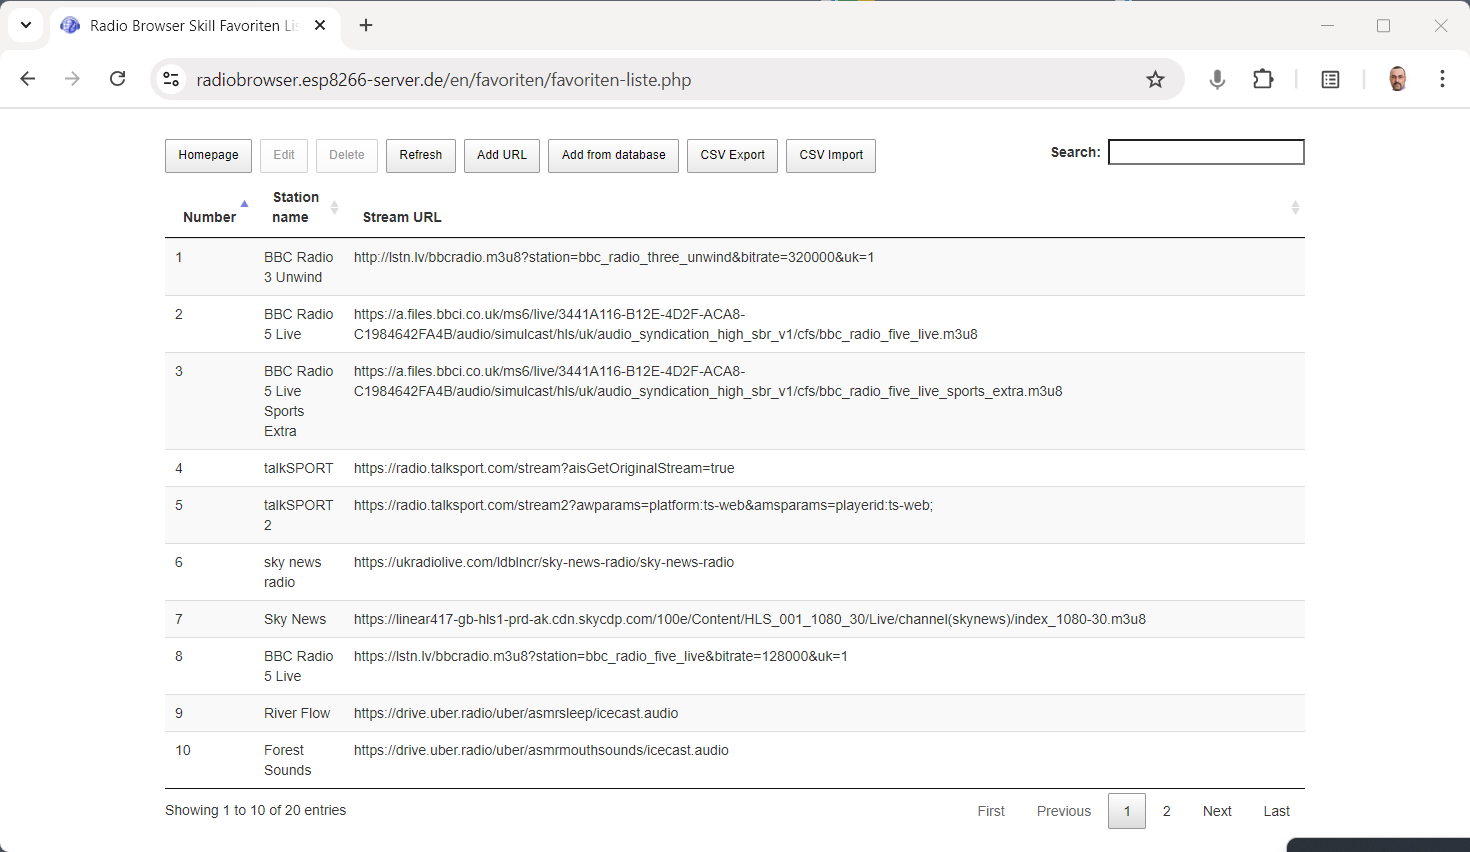Click the asmrmouthsounds icecast.audio URL
1470x852 pixels.
click(x=541, y=750)
